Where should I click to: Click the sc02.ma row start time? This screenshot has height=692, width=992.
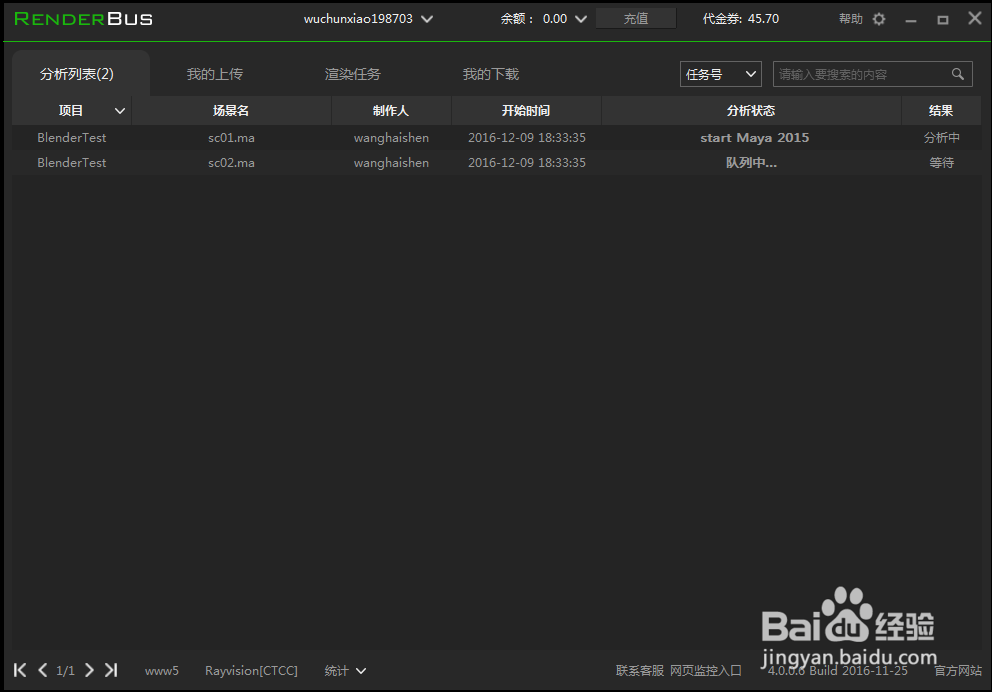526,163
